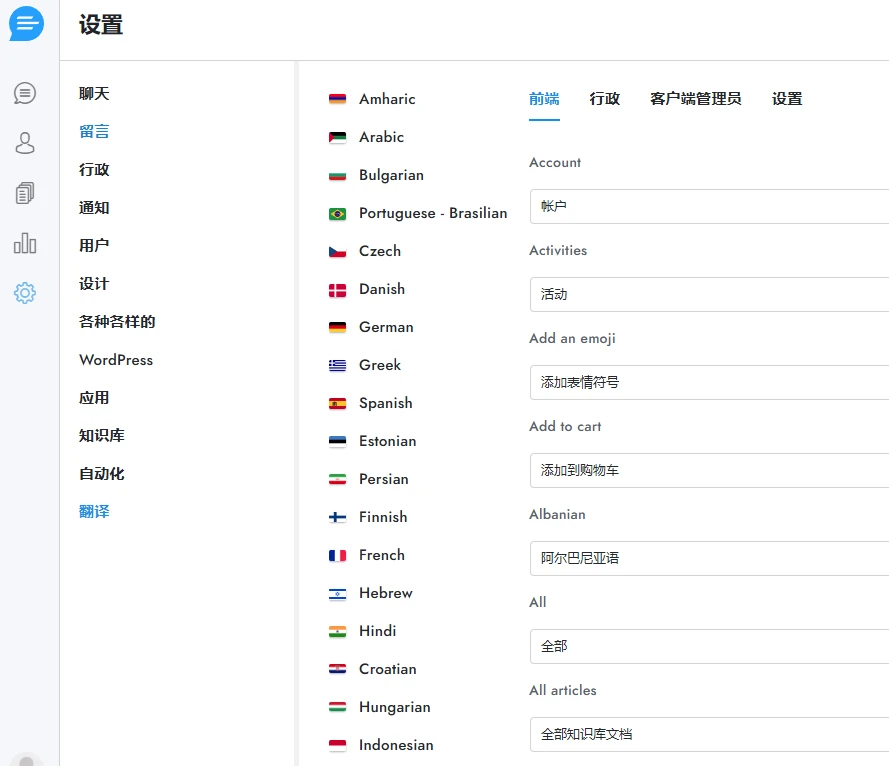Click the French flag icon
The width and height of the screenshot is (889, 766).
point(338,555)
